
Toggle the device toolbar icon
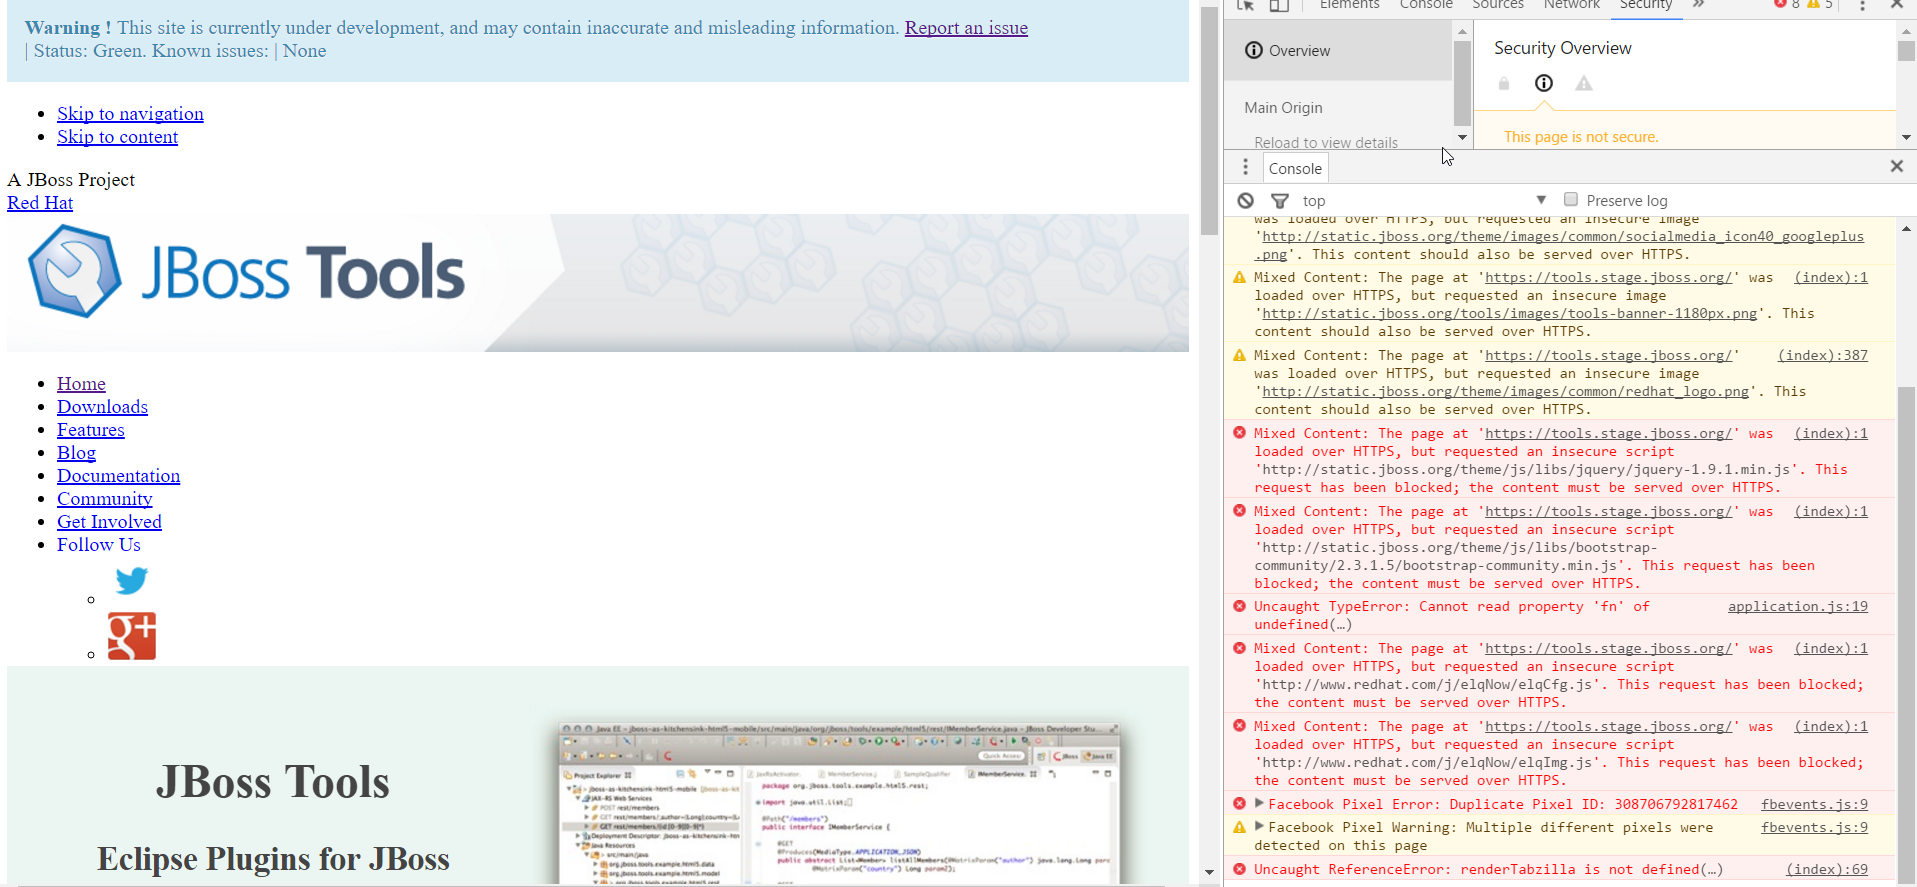(1279, 5)
